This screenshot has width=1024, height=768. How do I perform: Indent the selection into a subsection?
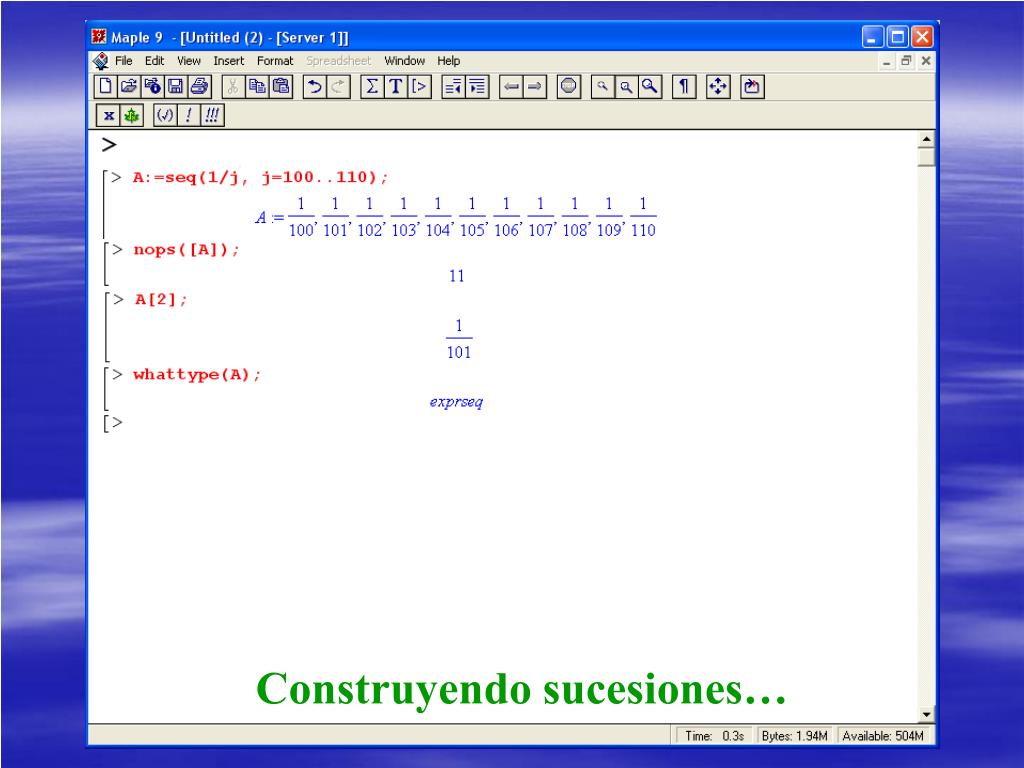click(477, 86)
